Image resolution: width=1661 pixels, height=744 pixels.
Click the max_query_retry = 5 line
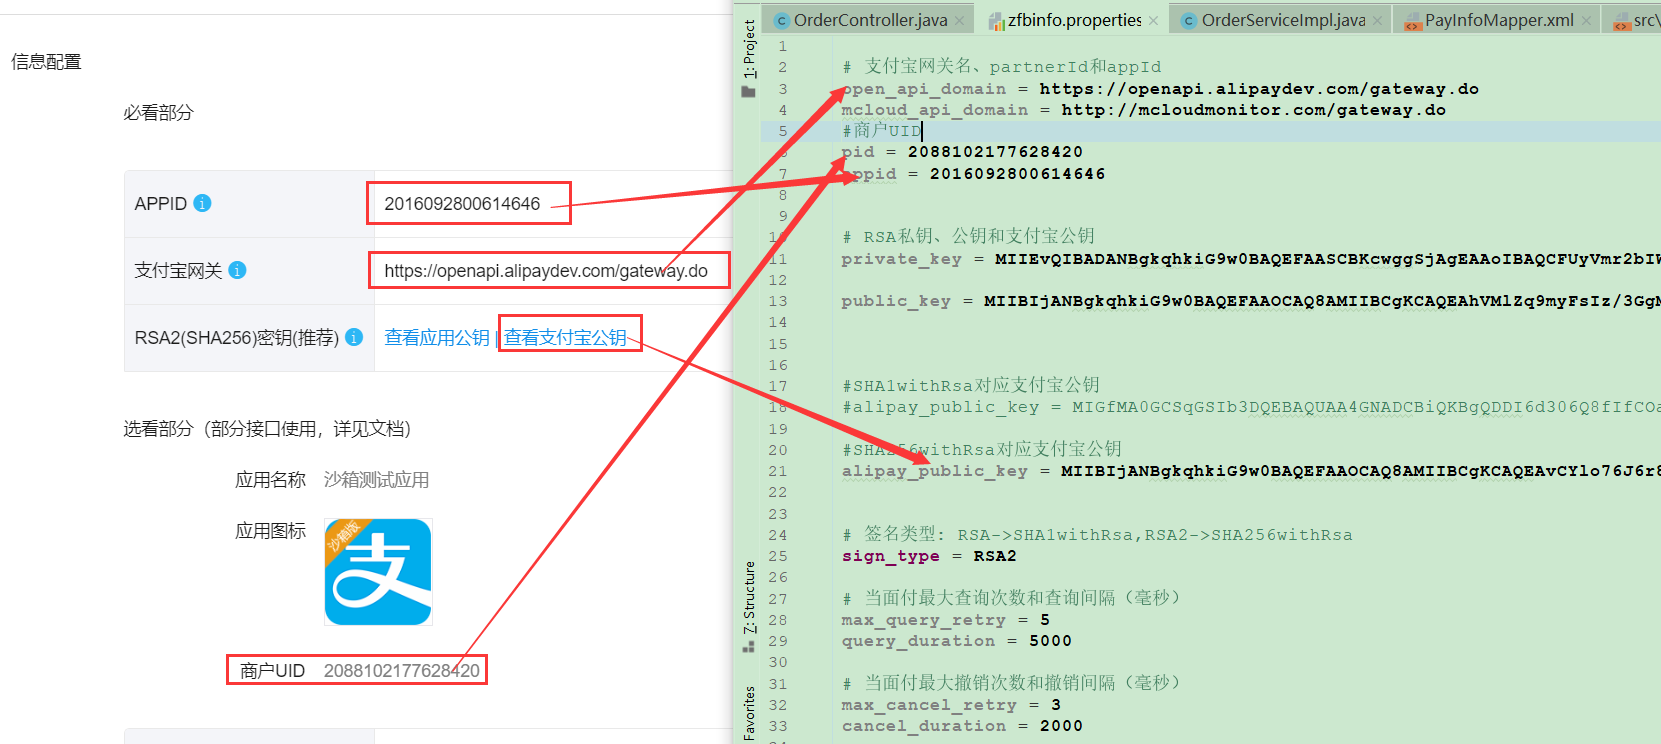pos(945,620)
